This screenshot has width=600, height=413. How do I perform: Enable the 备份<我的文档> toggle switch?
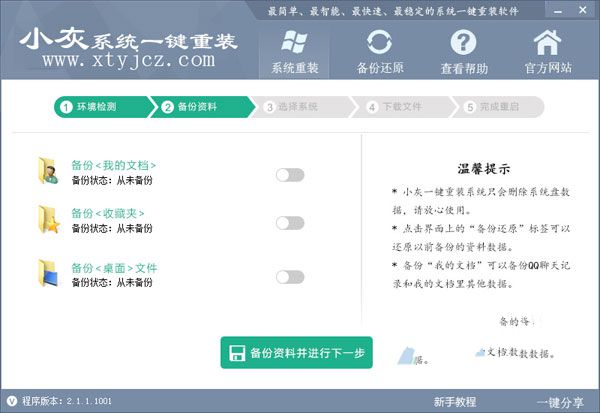[x=289, y=175]
